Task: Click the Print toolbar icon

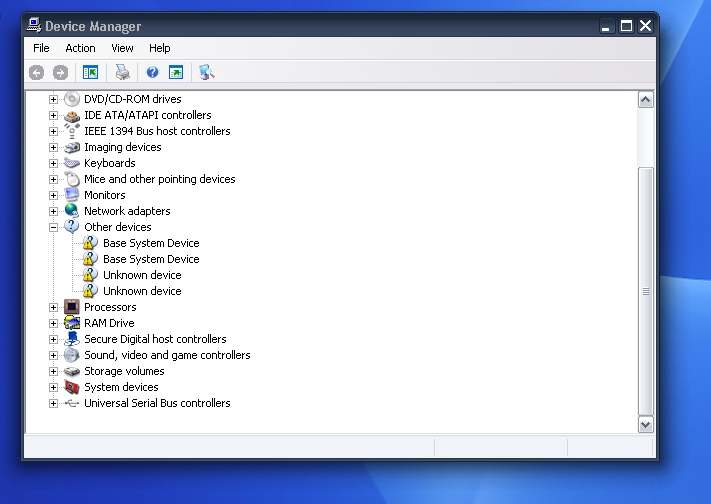Action: pos(122,72)
